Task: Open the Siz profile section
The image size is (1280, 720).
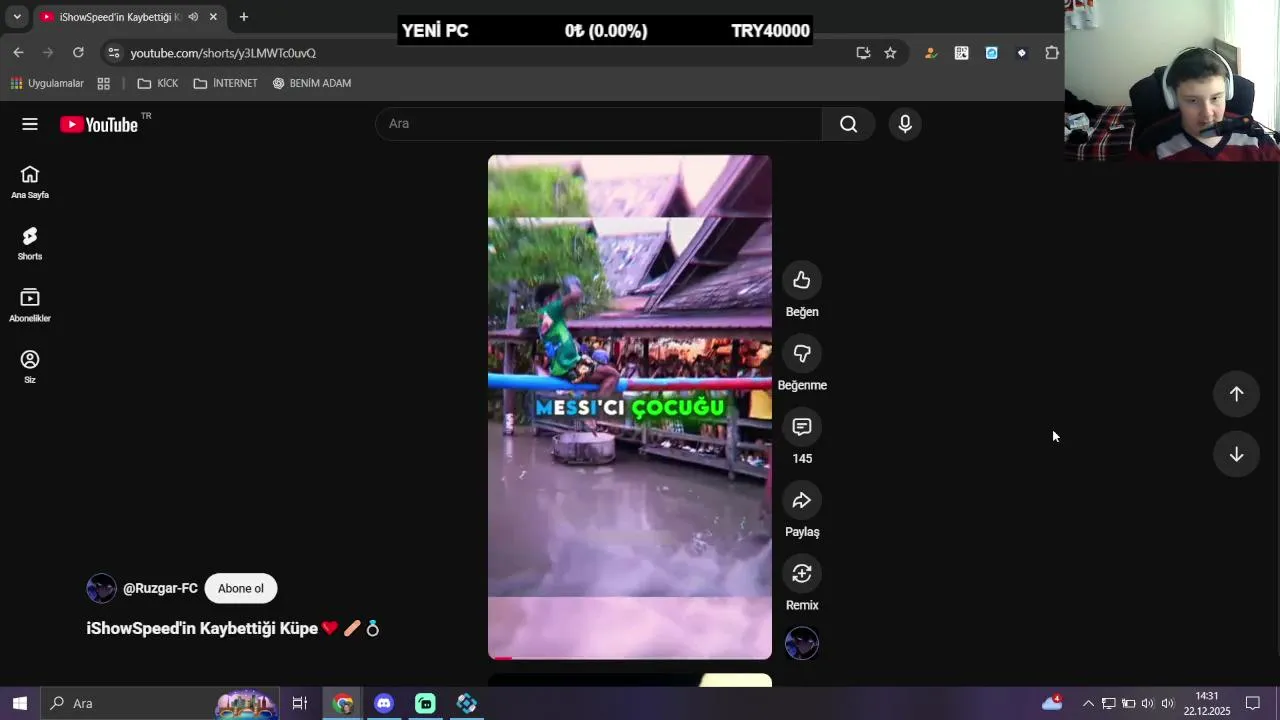Action: 30,366
